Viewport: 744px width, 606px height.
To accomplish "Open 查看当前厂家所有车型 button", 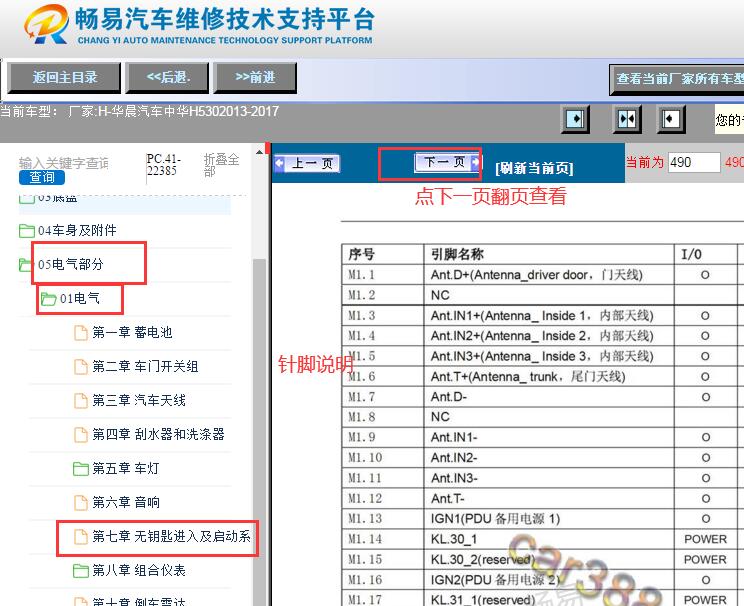I will (677, 79).
